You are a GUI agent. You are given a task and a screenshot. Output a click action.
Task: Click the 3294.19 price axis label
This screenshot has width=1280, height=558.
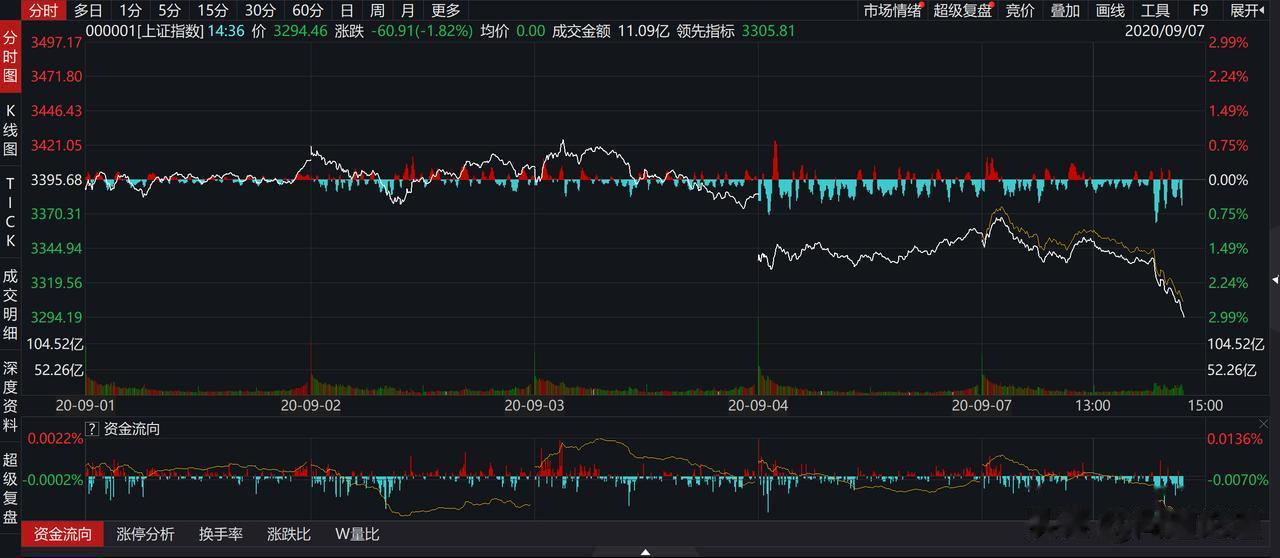(x=57, y=317)
